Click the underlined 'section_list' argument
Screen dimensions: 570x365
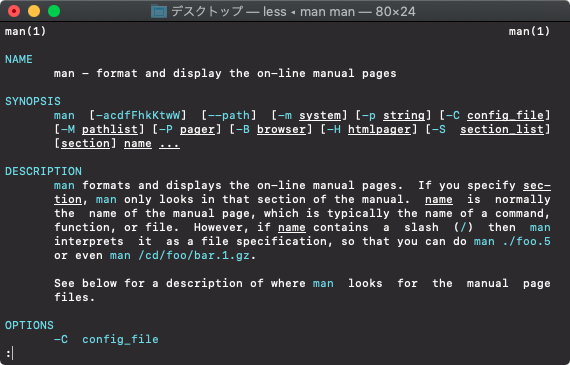[x=502, y=129]
